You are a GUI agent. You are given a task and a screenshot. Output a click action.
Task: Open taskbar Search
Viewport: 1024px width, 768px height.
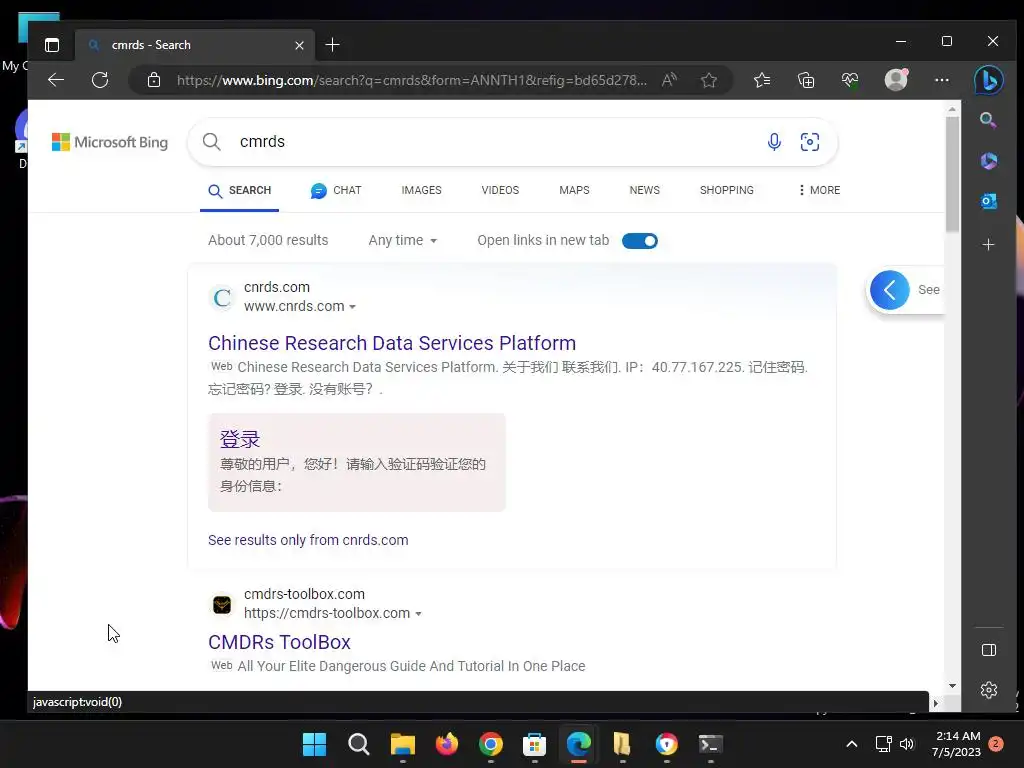click(359, 744)
